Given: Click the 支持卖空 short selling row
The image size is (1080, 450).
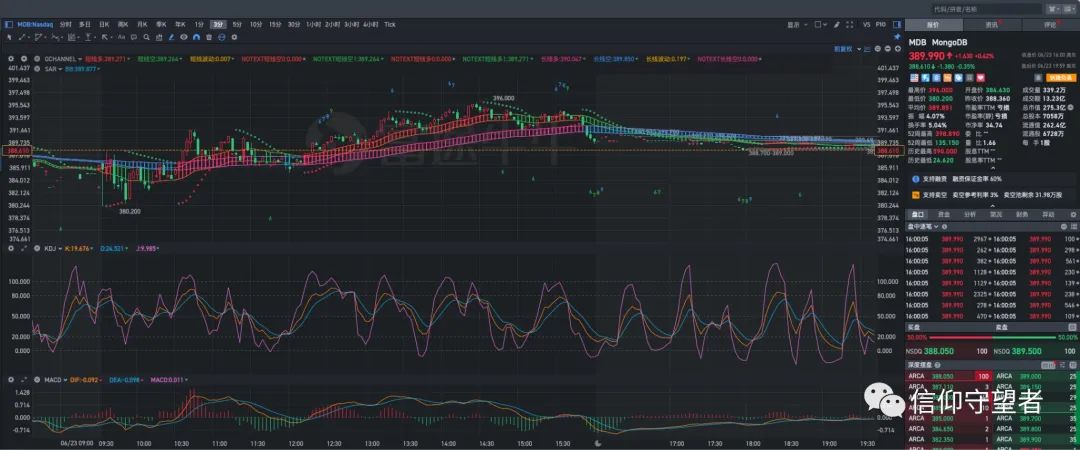Looking at the screenshot, I should (992, 195).
